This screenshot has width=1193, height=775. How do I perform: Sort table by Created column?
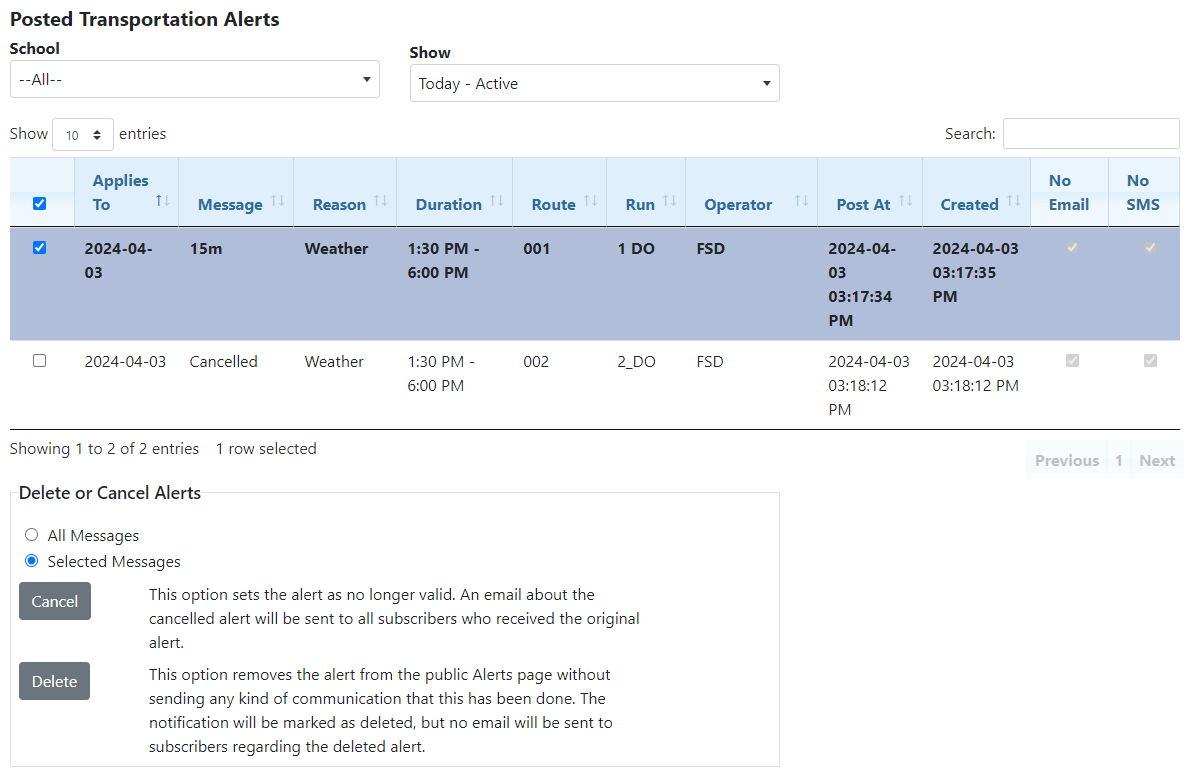[969, 204]
